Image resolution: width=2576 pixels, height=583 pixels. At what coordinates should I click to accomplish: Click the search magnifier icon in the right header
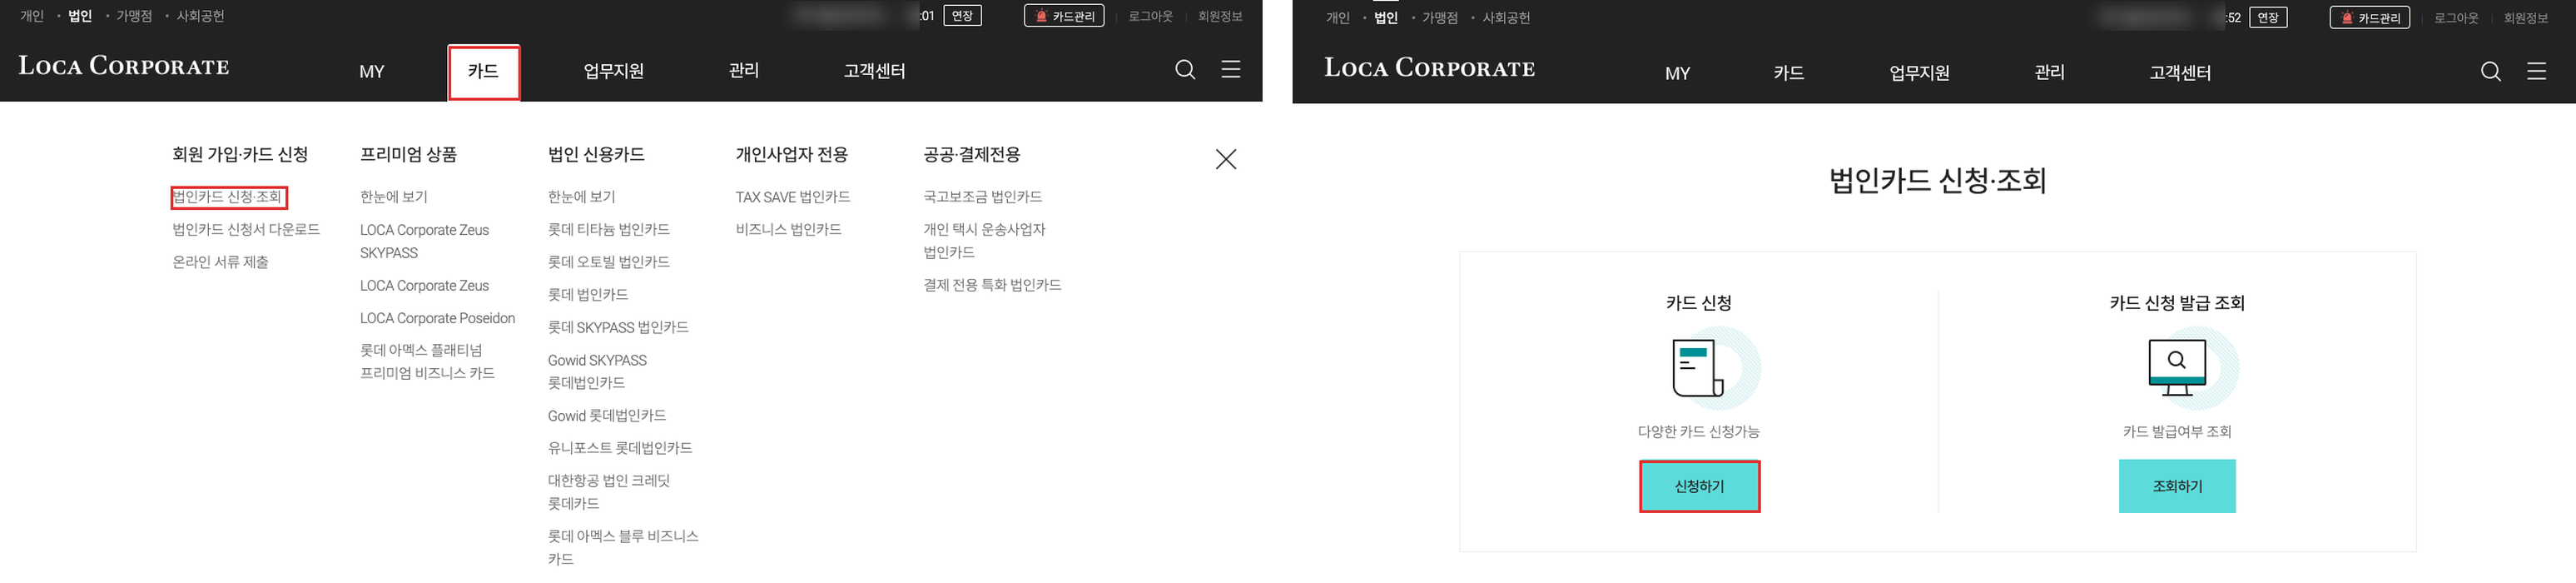tap(2491, 71)
